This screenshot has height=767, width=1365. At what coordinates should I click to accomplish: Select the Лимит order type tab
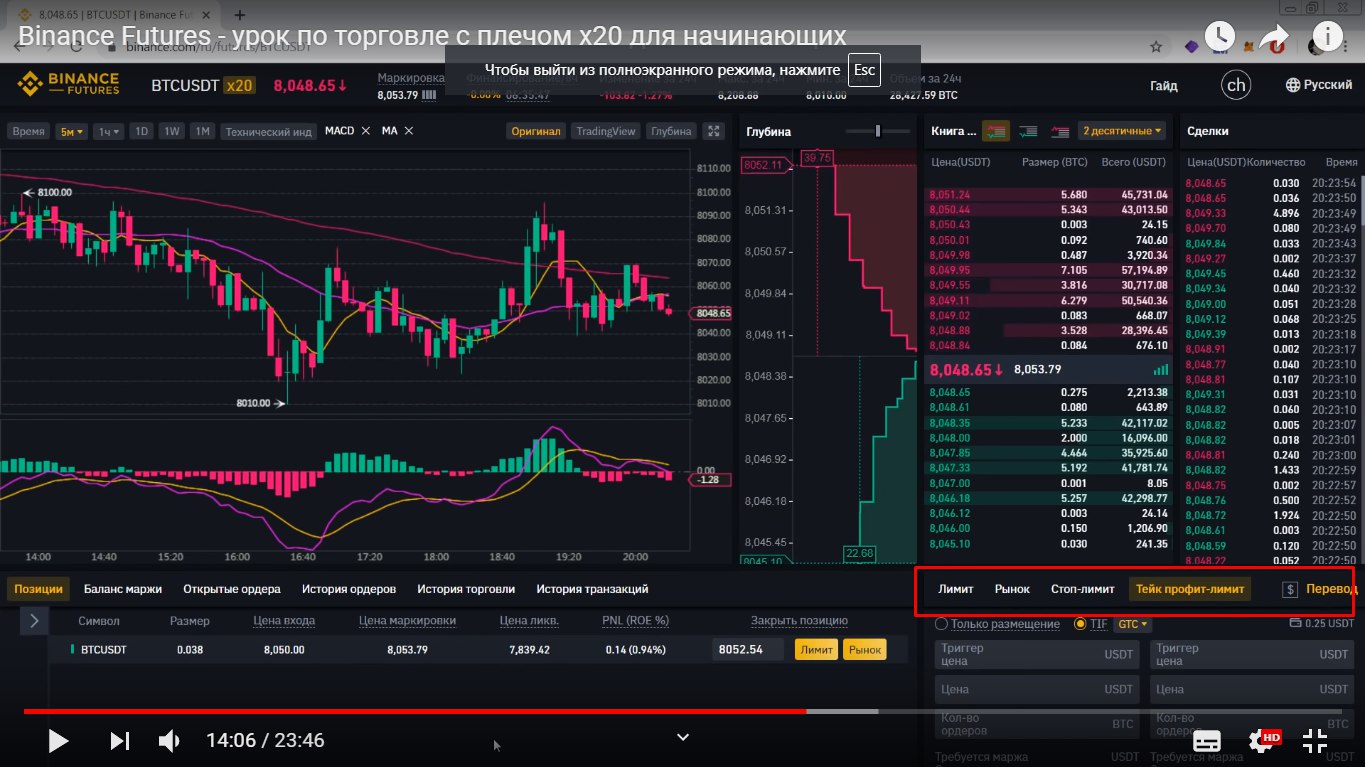(955, 589)
